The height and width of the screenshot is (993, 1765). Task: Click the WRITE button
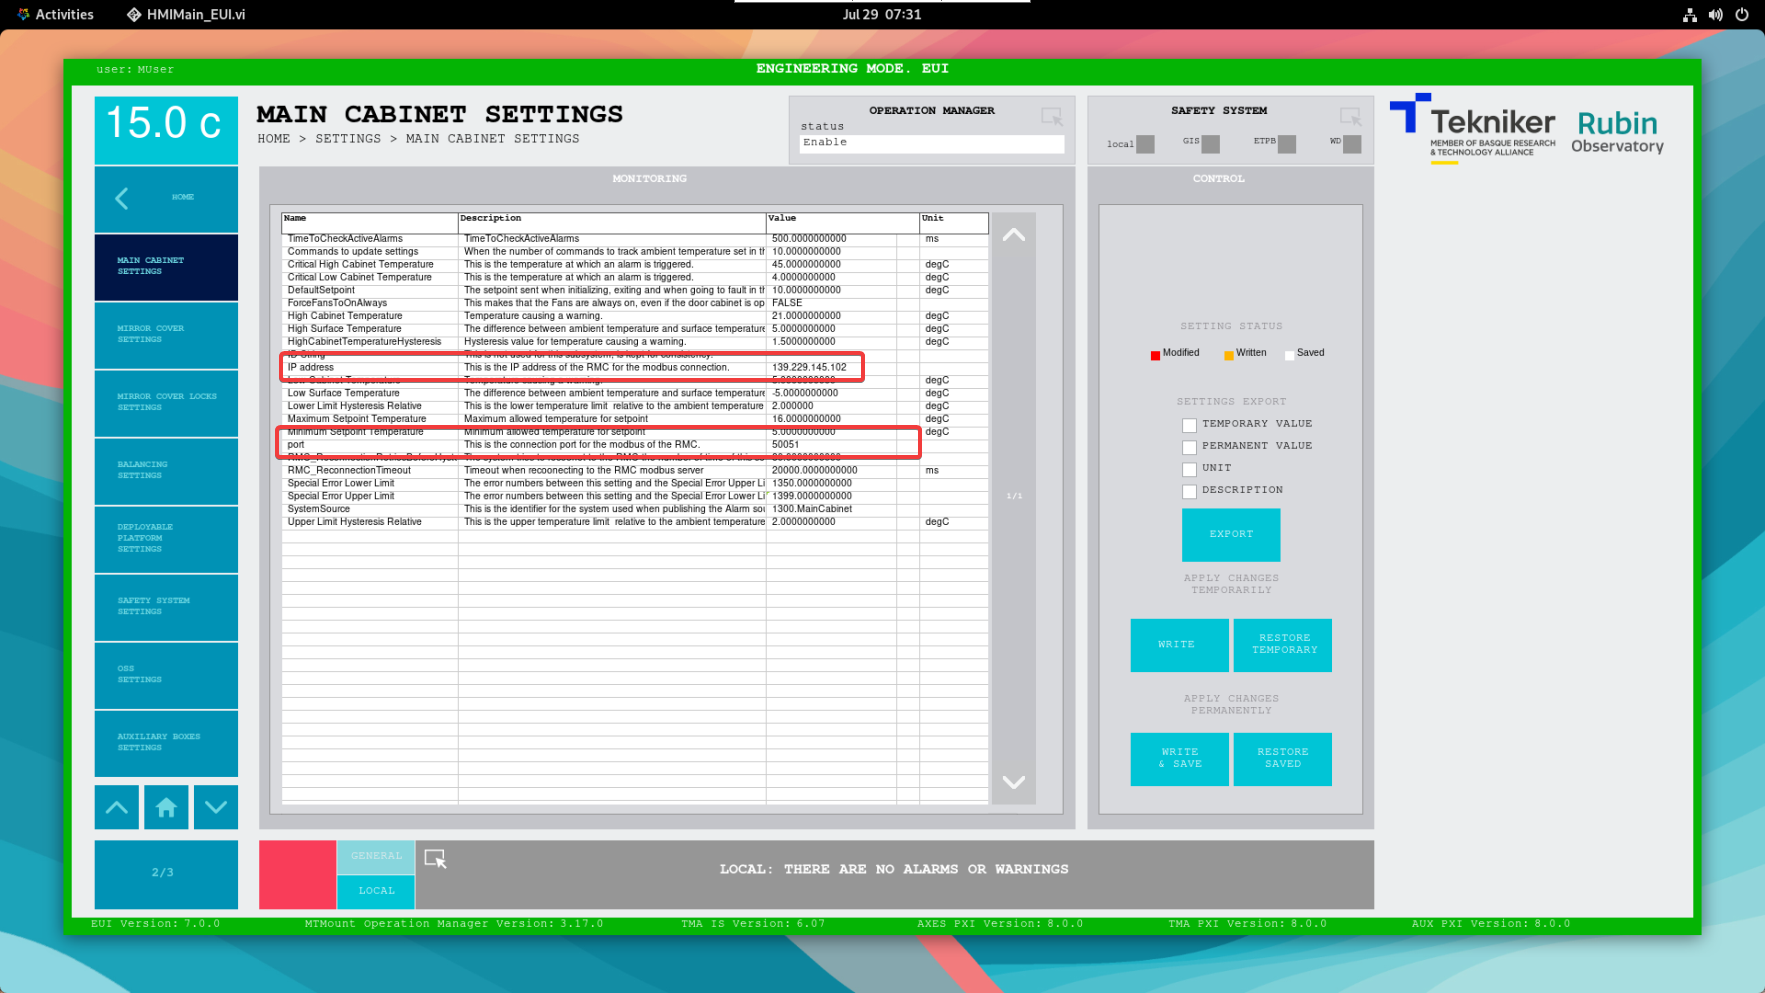coord(1179,645)
